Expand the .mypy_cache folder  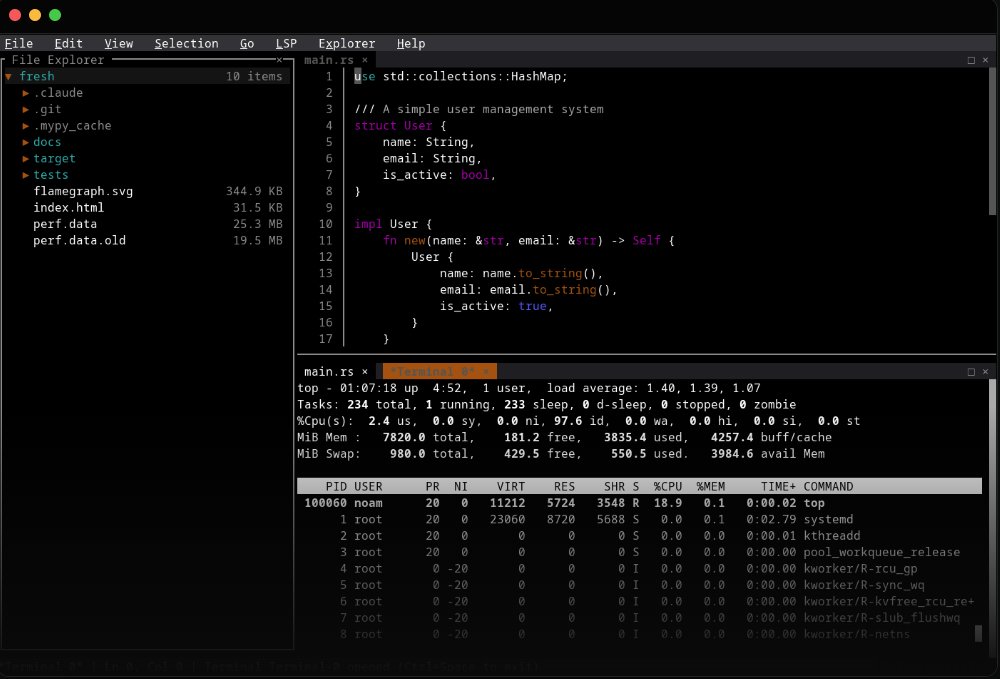pyautogui.click(x=26, y=126)
